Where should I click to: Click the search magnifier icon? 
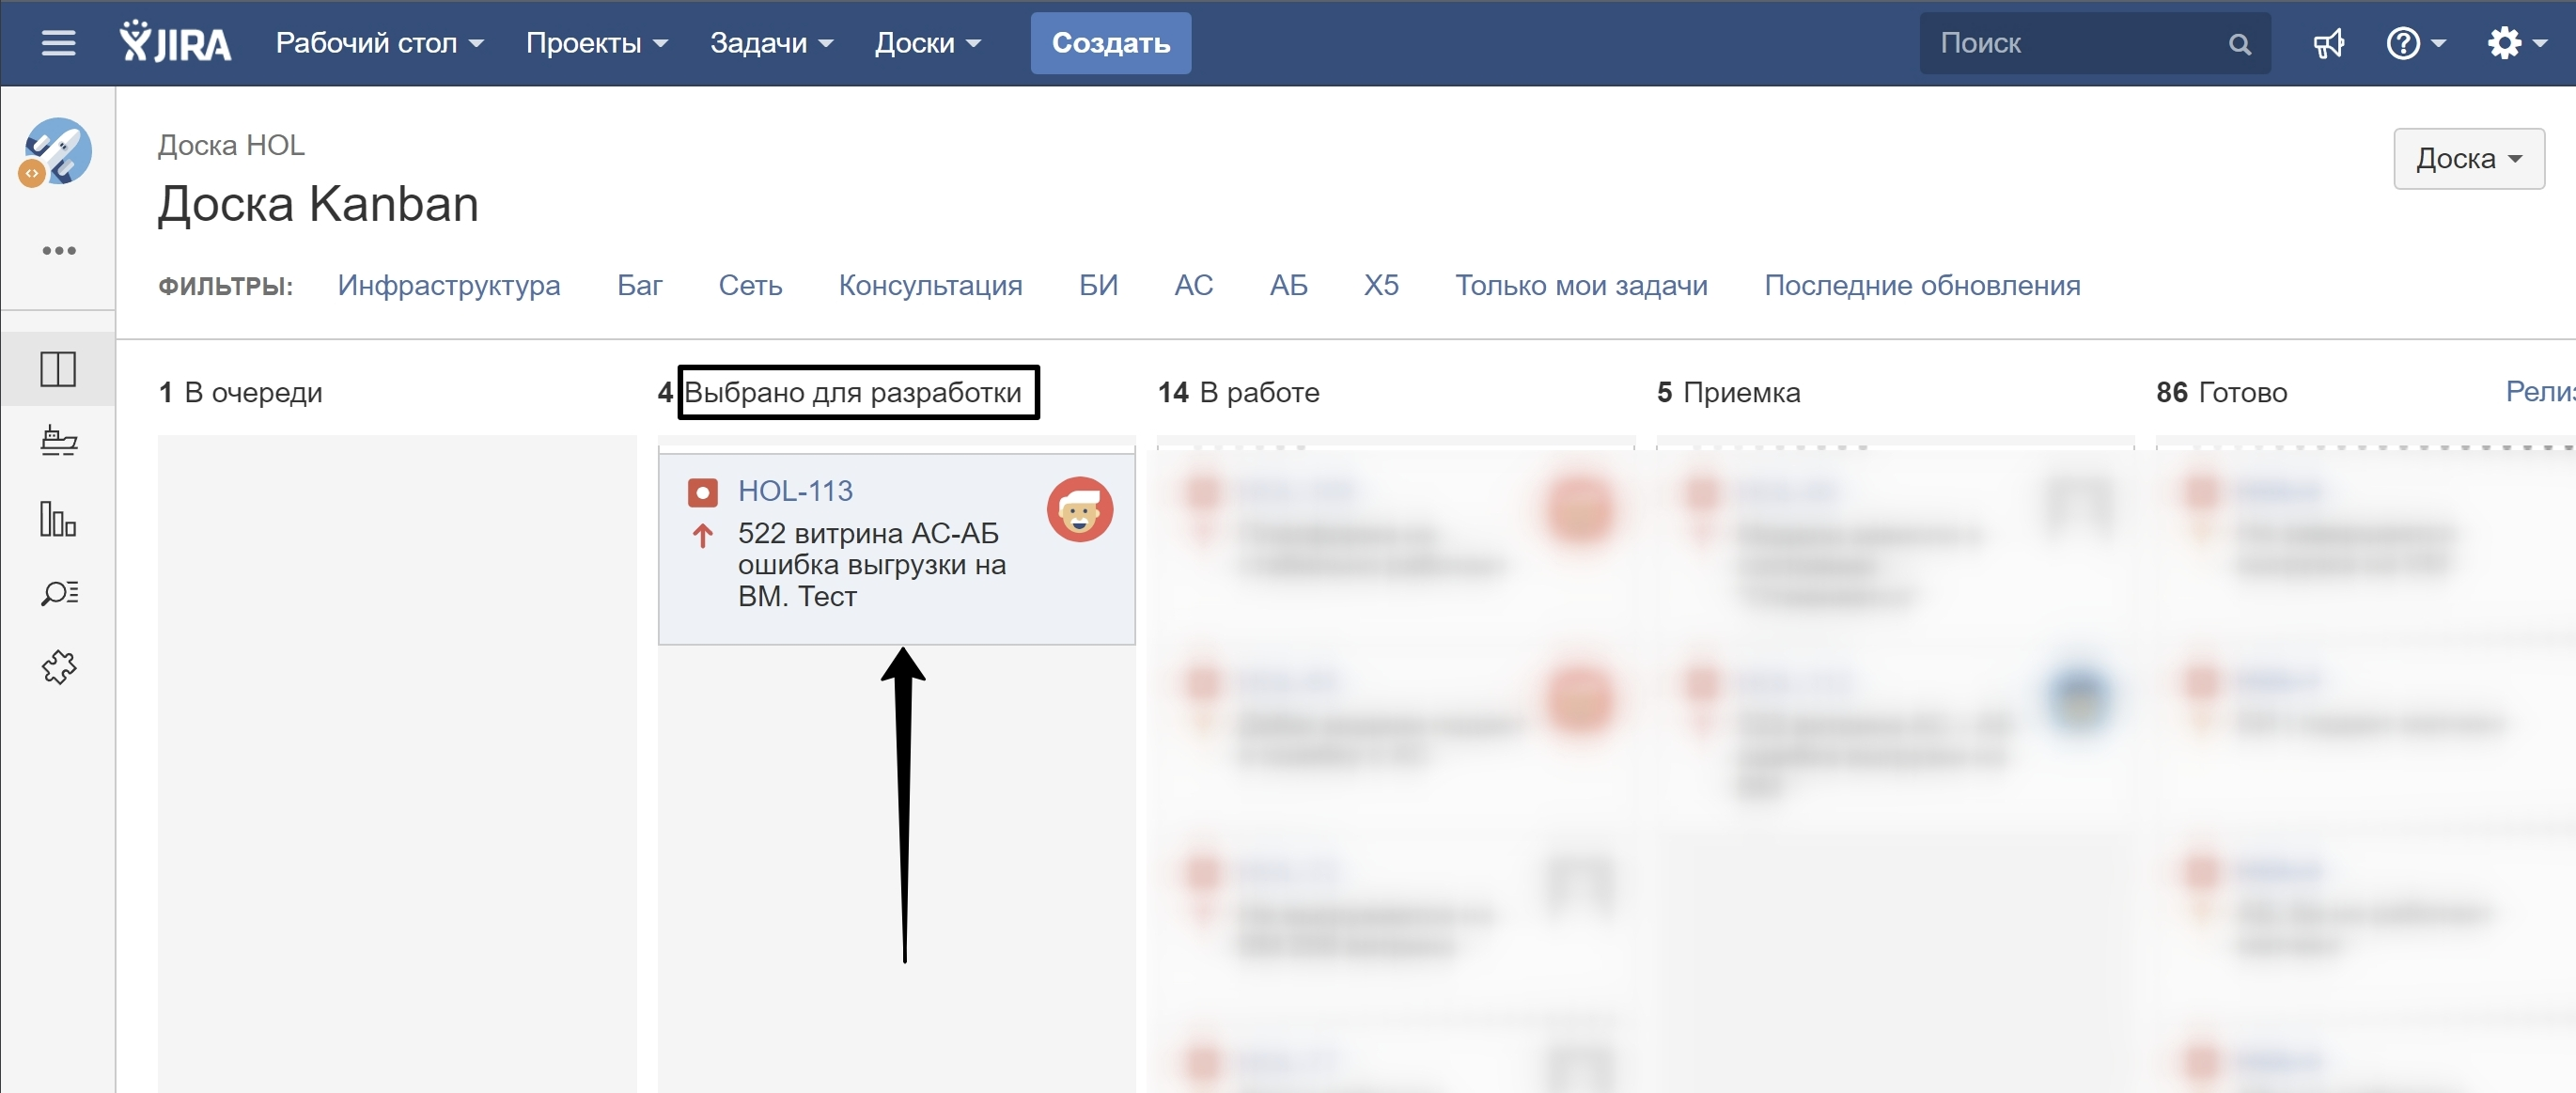pos(2239,44)
